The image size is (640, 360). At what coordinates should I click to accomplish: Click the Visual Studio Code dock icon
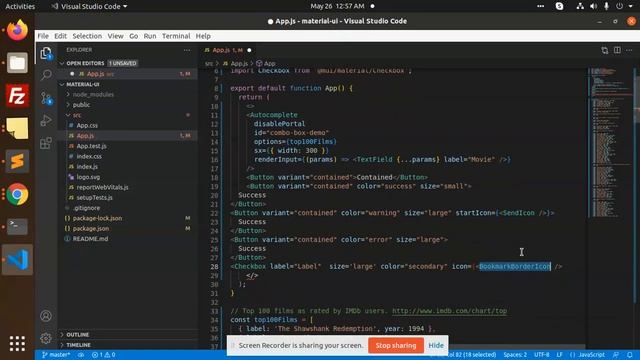point(17,260)
